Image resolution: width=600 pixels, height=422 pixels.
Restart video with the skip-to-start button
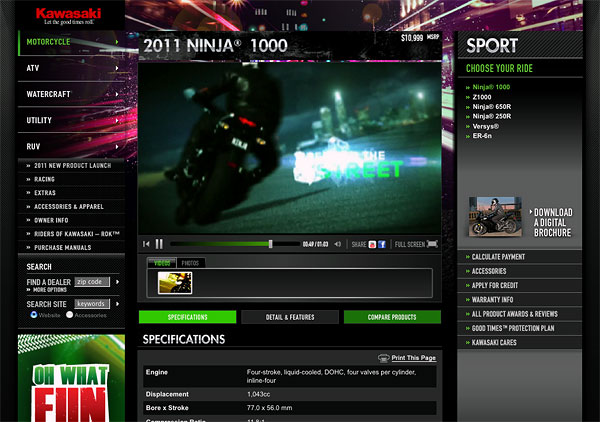coord(146,244)
